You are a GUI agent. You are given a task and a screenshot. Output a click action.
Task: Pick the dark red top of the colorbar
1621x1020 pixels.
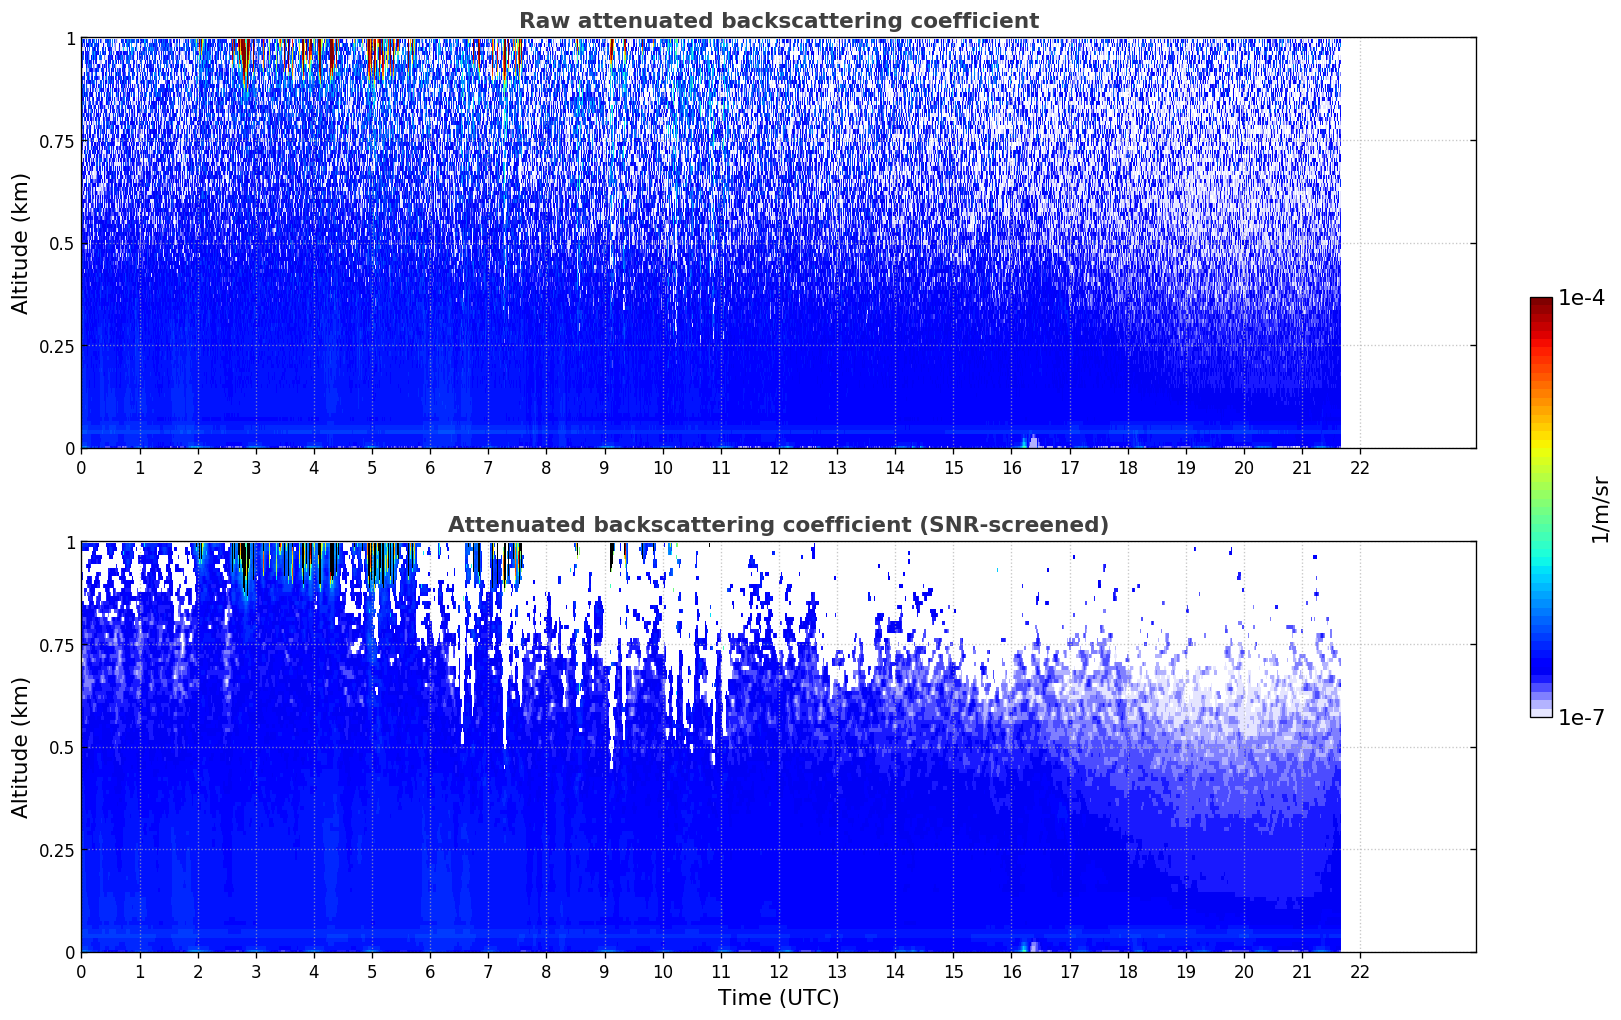click(1541, 303)
